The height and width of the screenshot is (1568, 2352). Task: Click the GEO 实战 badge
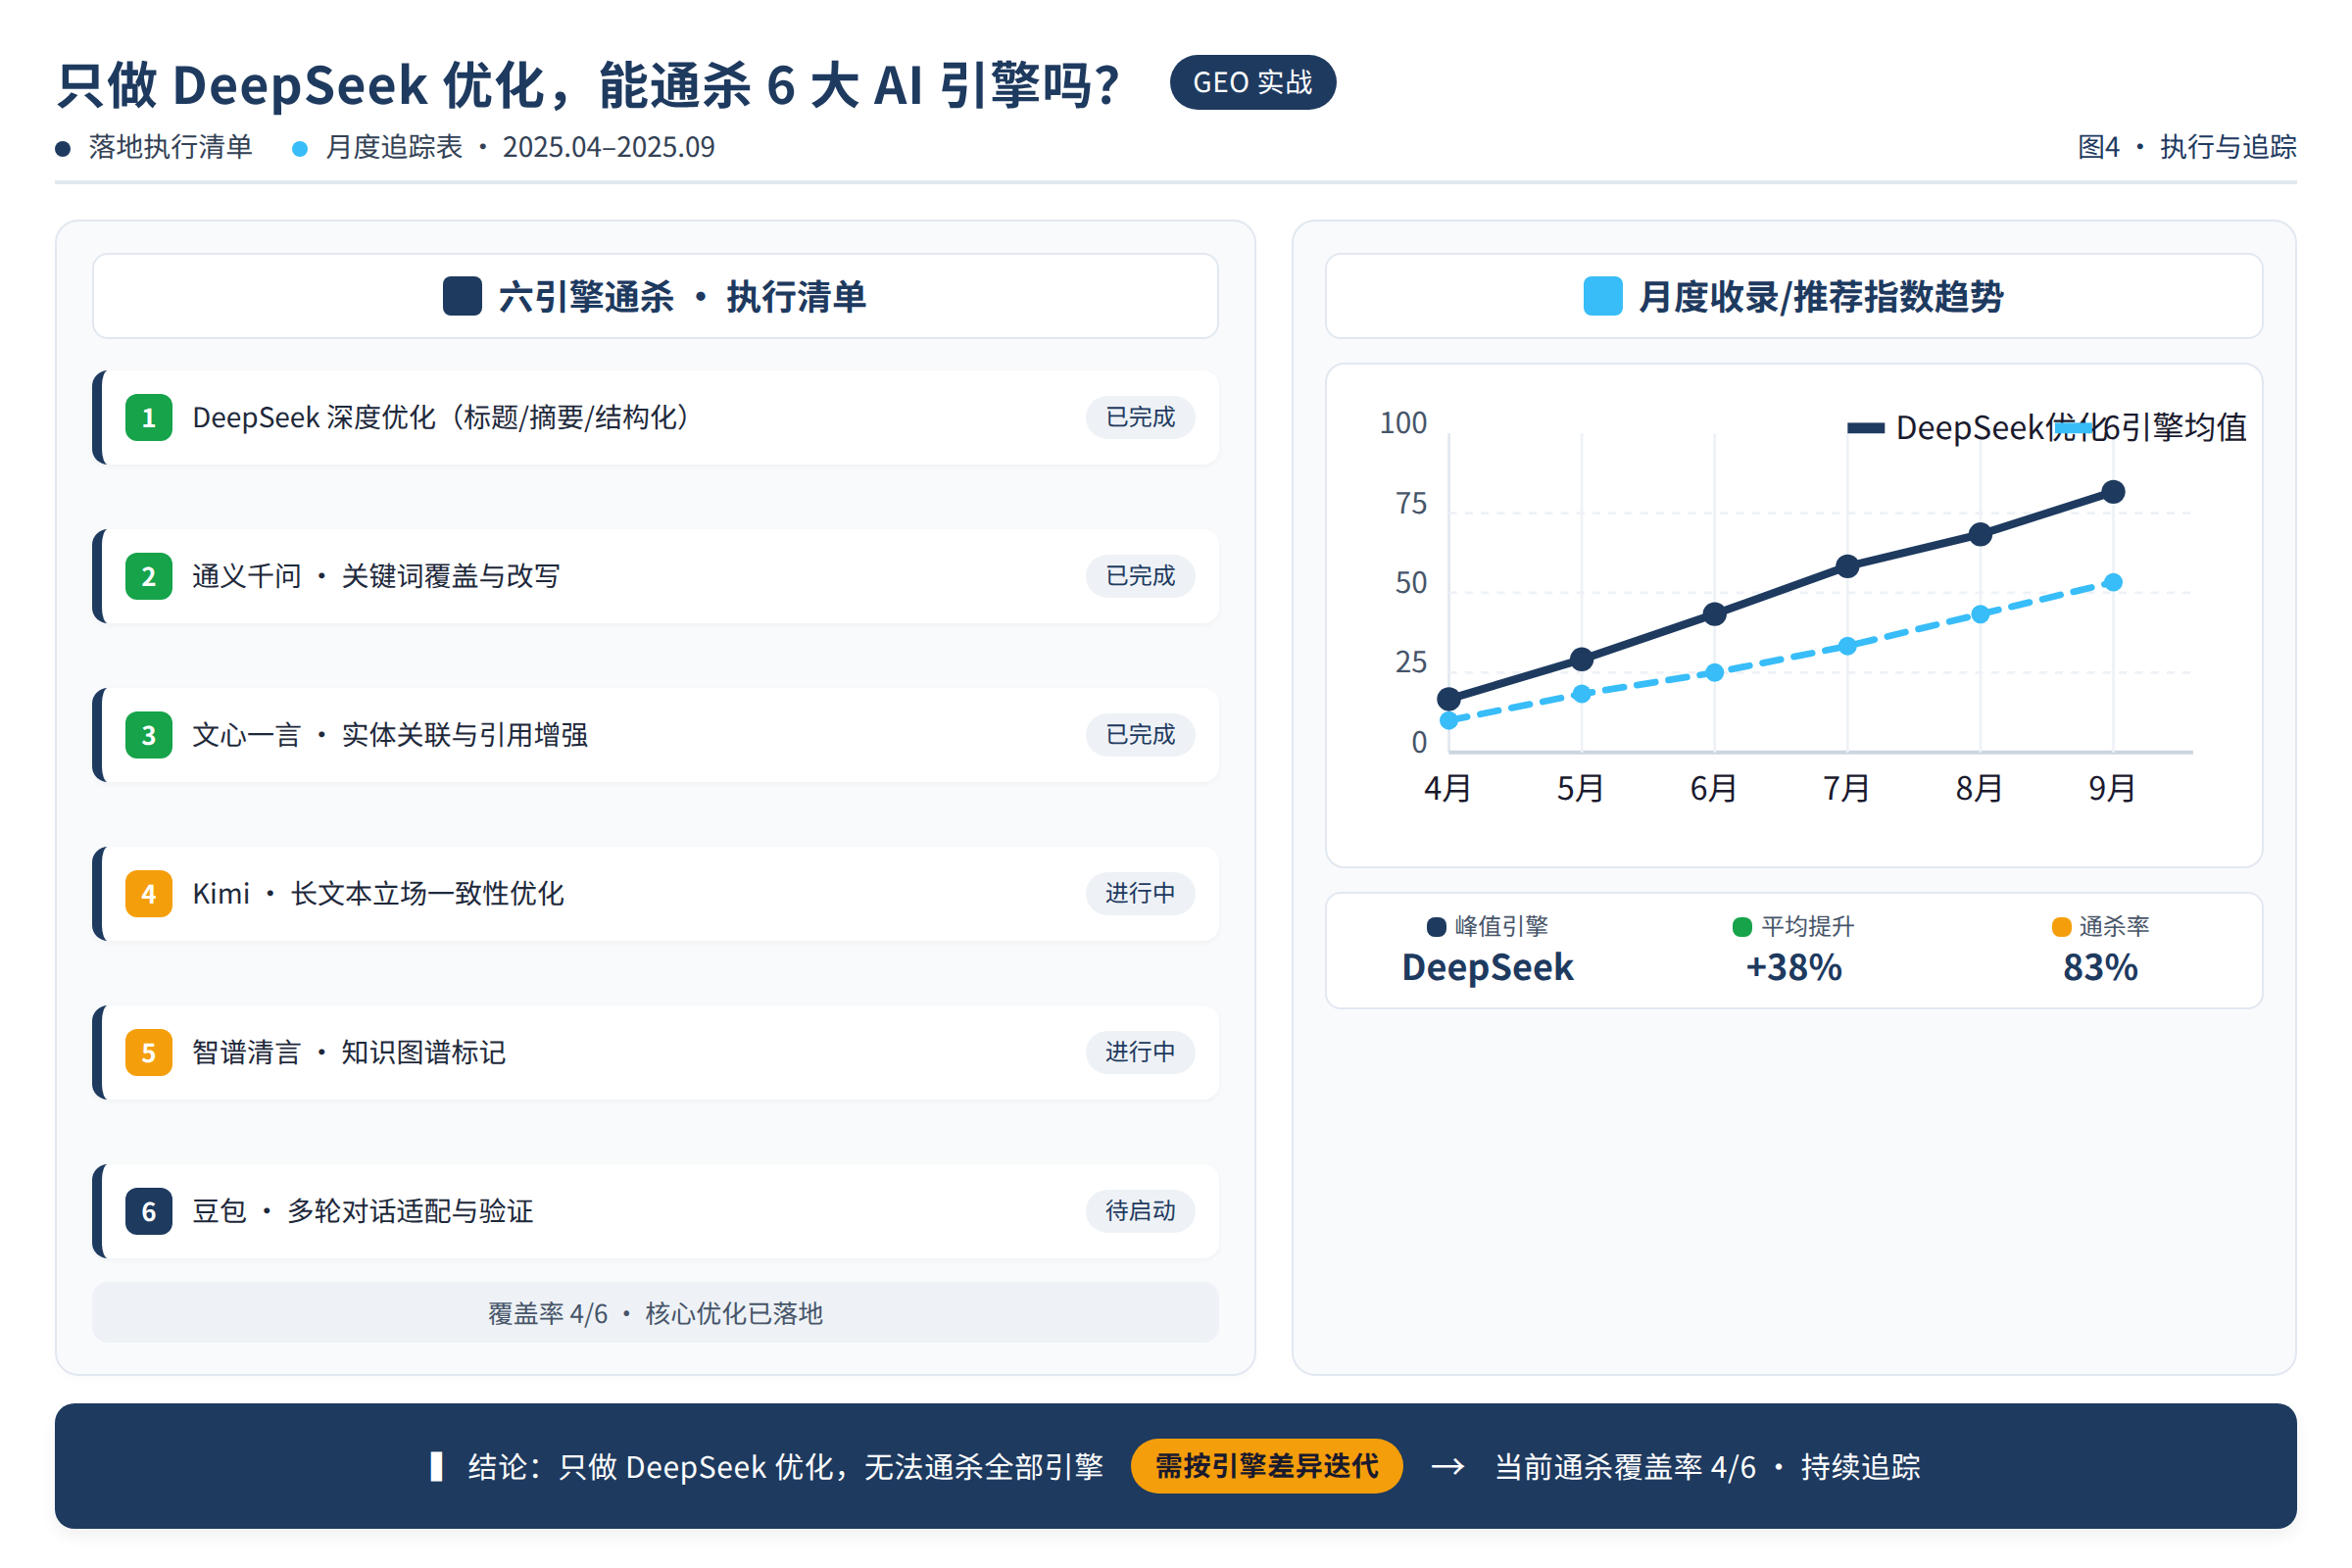(1252, 82)
